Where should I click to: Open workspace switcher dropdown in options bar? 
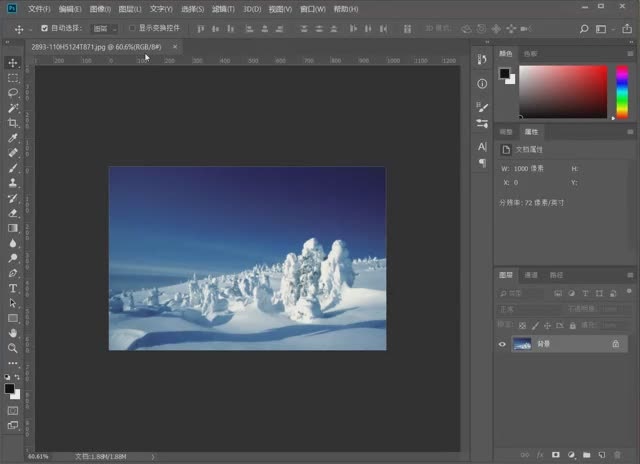coord(603,29)
